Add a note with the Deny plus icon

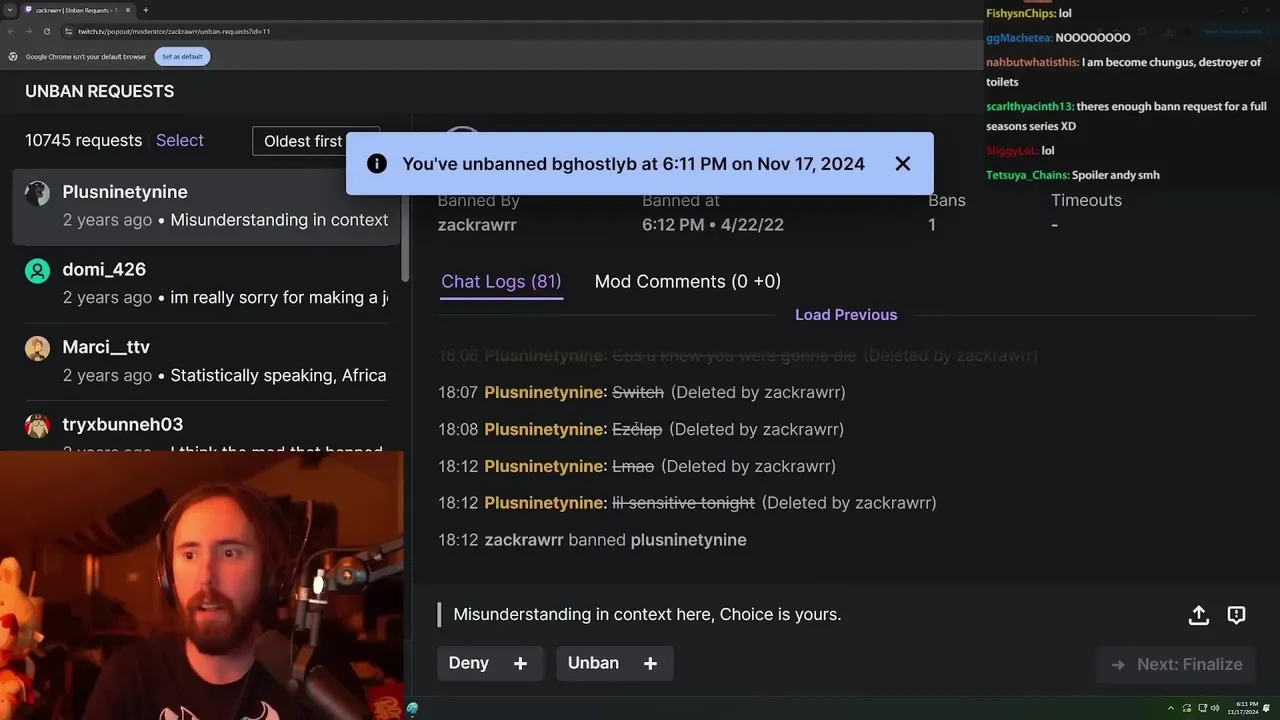[x=520, y=664]
